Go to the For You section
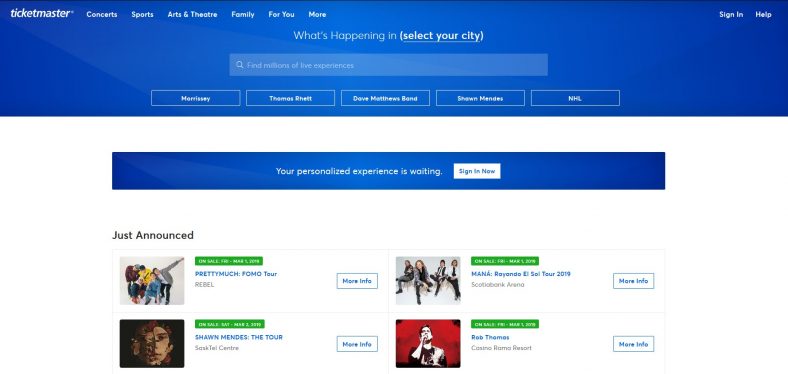The width and height of the screenshot is (788, 374). (281, 15)
